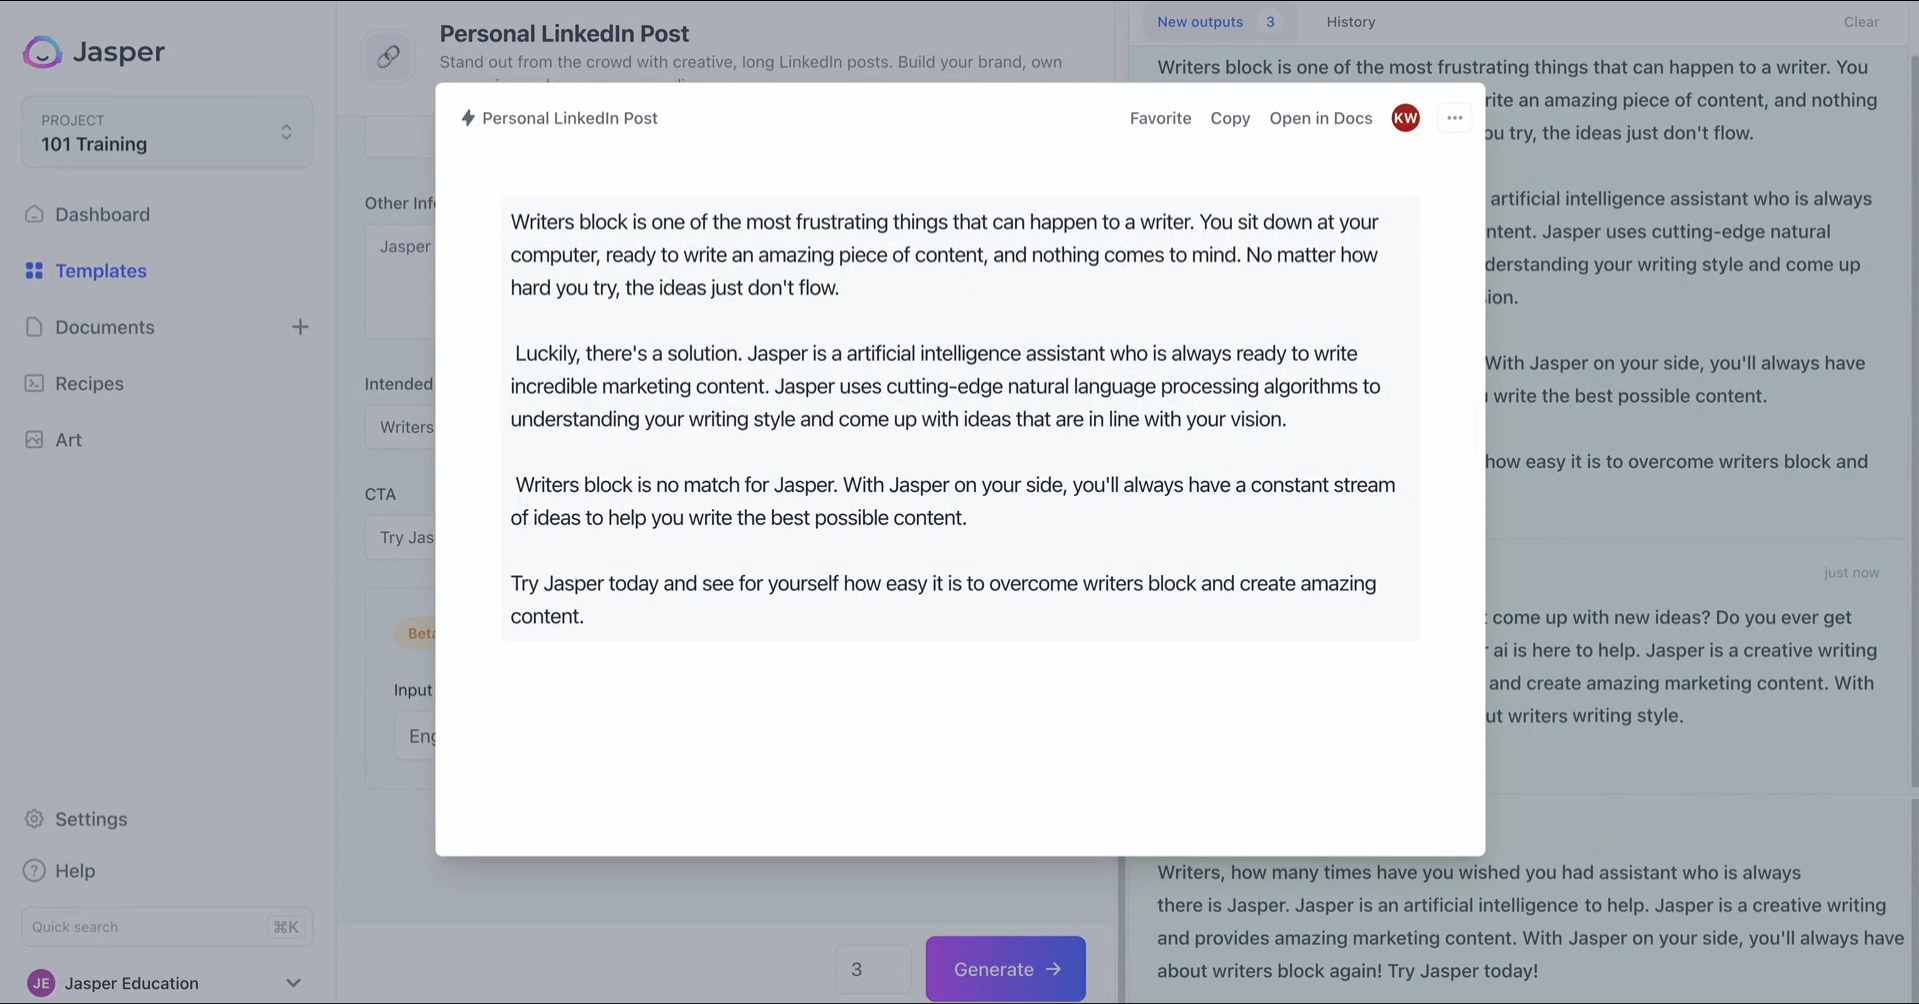This screenshot has width=1919, height=1004.
Task: Click the KW user avatar in modal
Action: pyautogui.click(x=1405, y=118)
